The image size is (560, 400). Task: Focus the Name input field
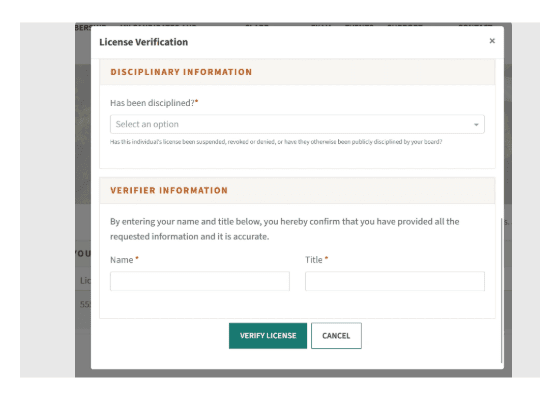(200, 281)
